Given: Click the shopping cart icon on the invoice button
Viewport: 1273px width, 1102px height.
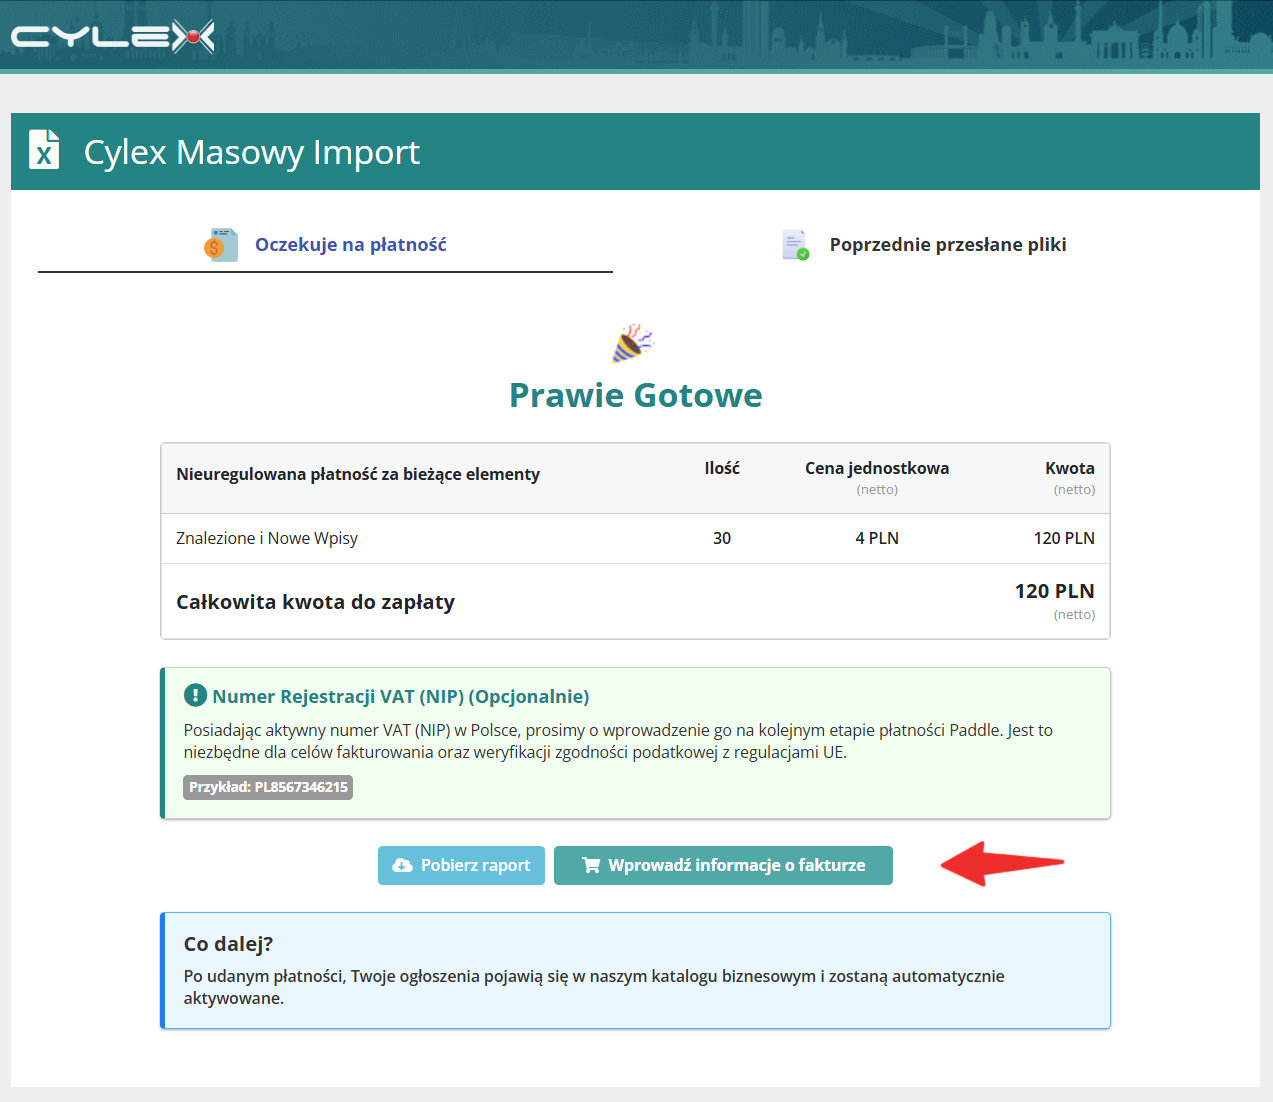Looking at the screenshot, I should [591, 865].
